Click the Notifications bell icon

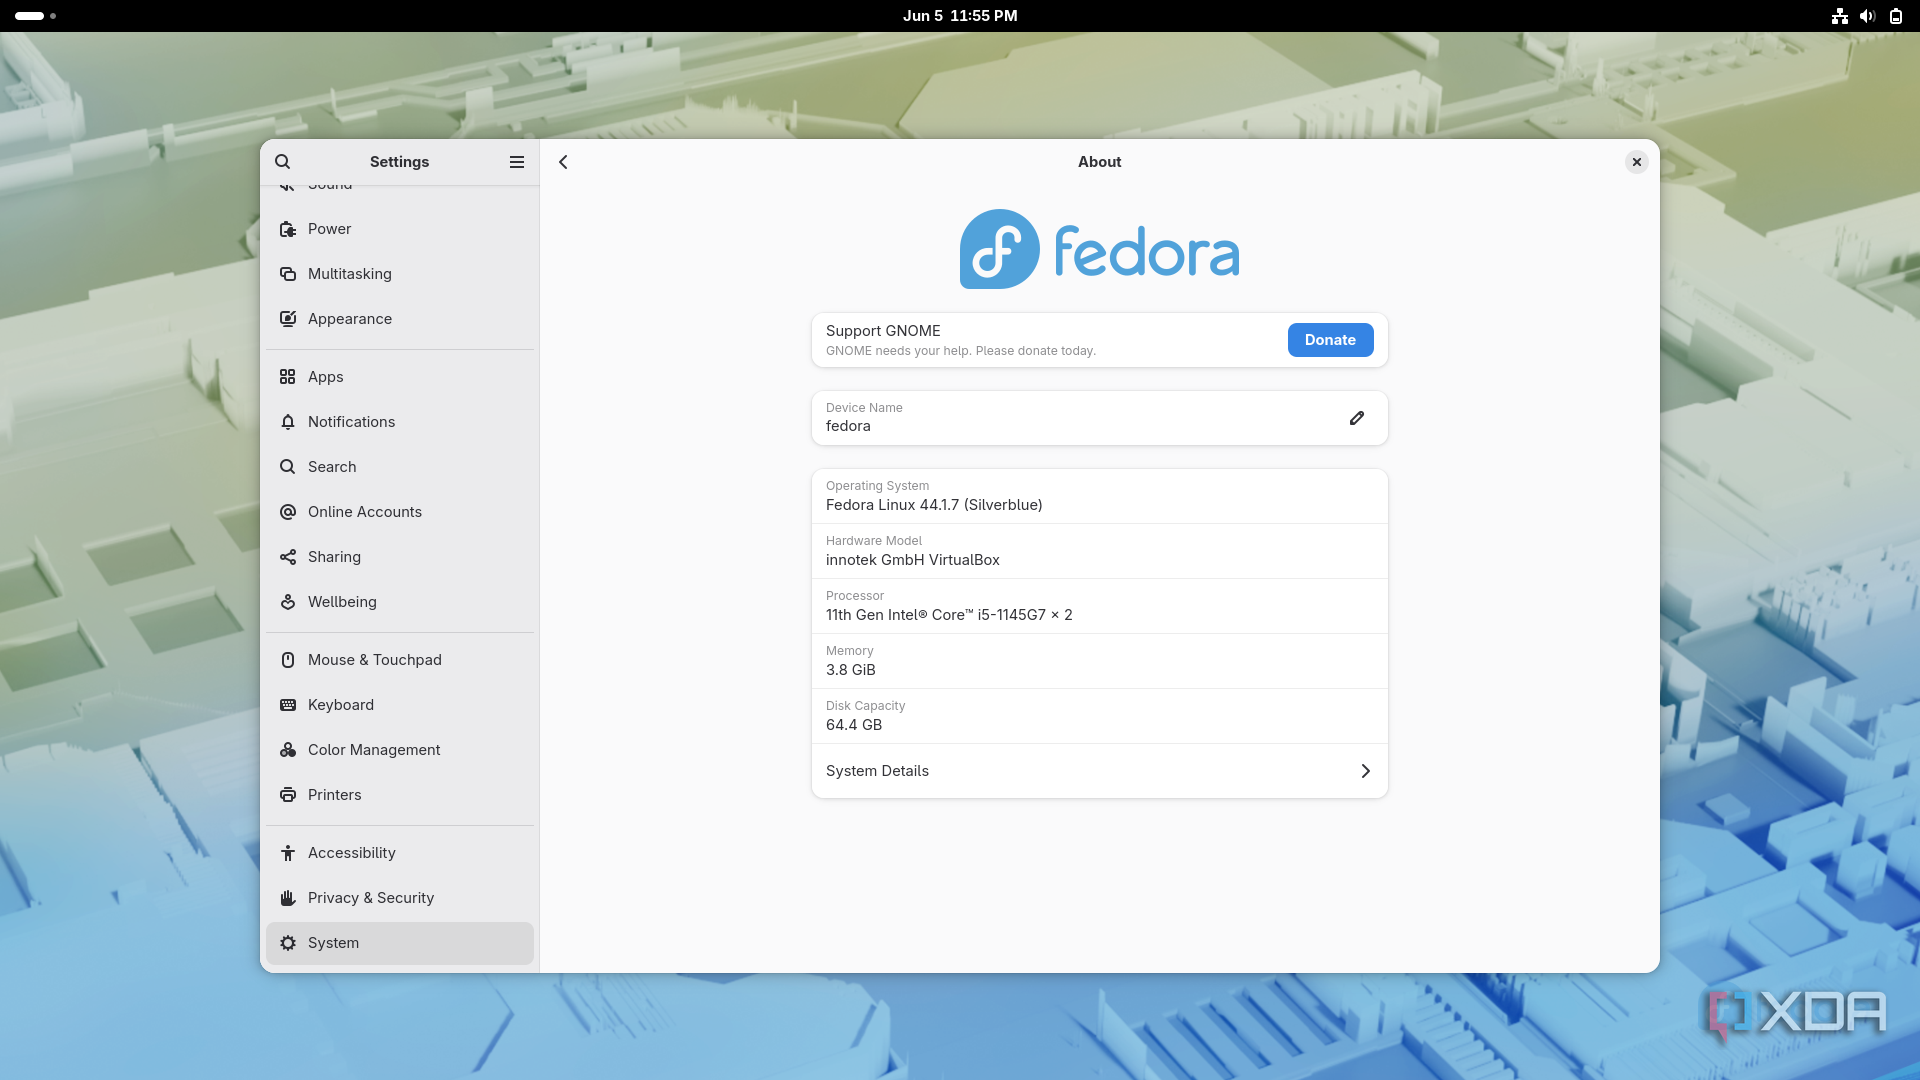[288, 422]
